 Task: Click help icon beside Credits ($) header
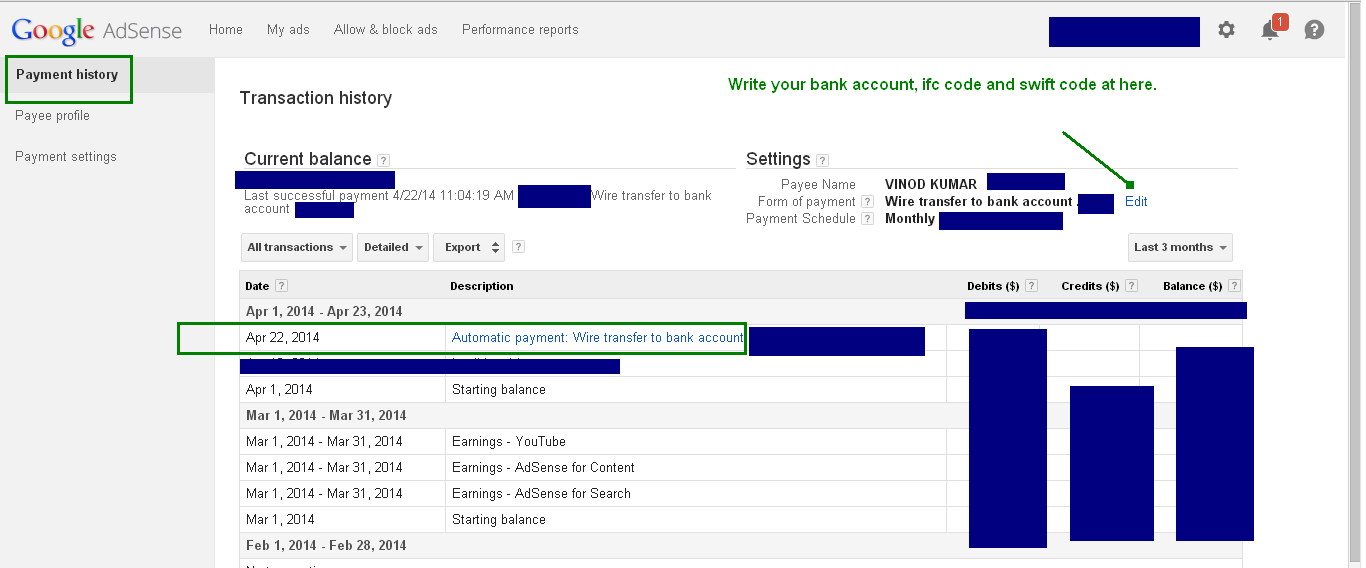(x=1132, y=286)
